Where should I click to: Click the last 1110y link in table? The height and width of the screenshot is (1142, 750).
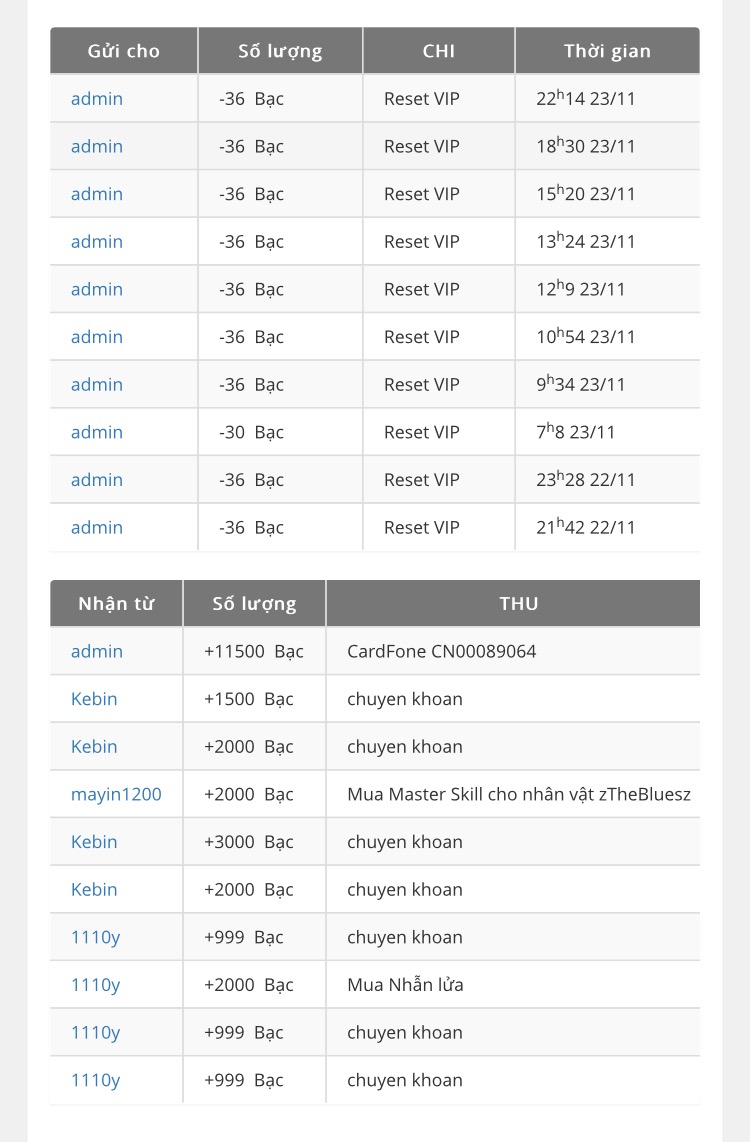coord(95,1080)
